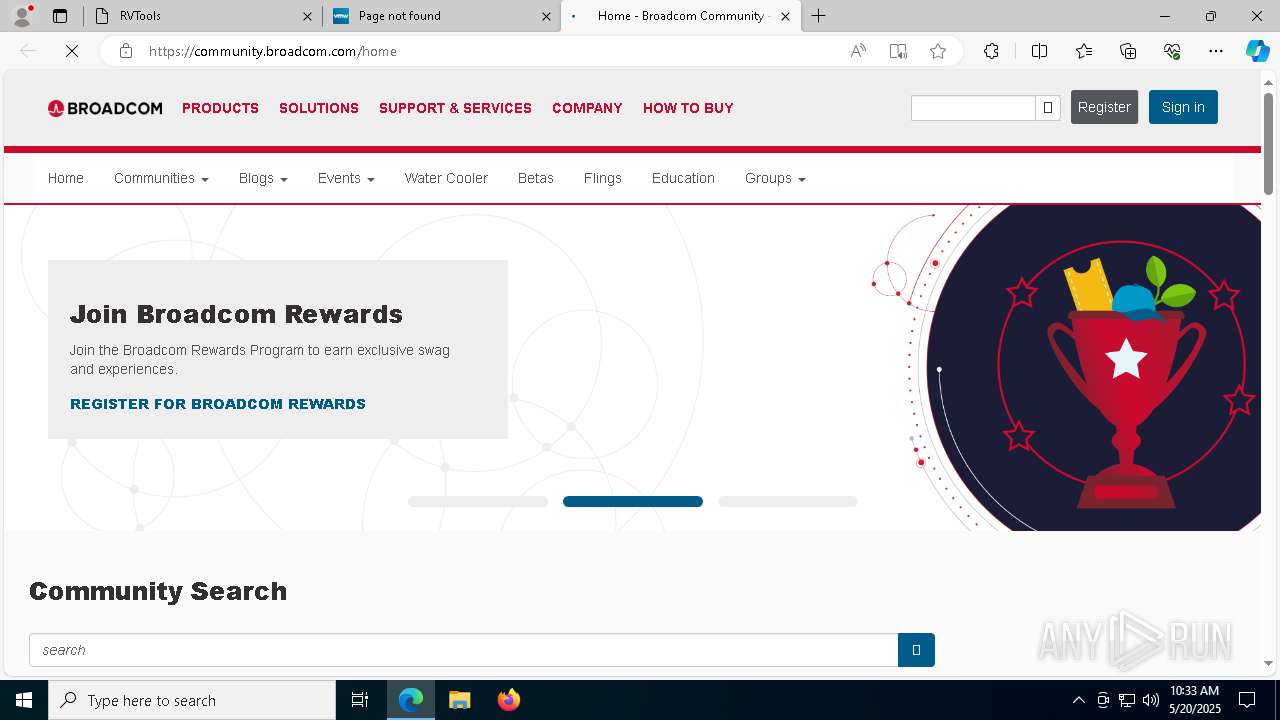The width and height of the screenshot is (1280, 720).
Task: Open Immersive Reader icon
Action: pyautogui.click(x=898, y=51)
